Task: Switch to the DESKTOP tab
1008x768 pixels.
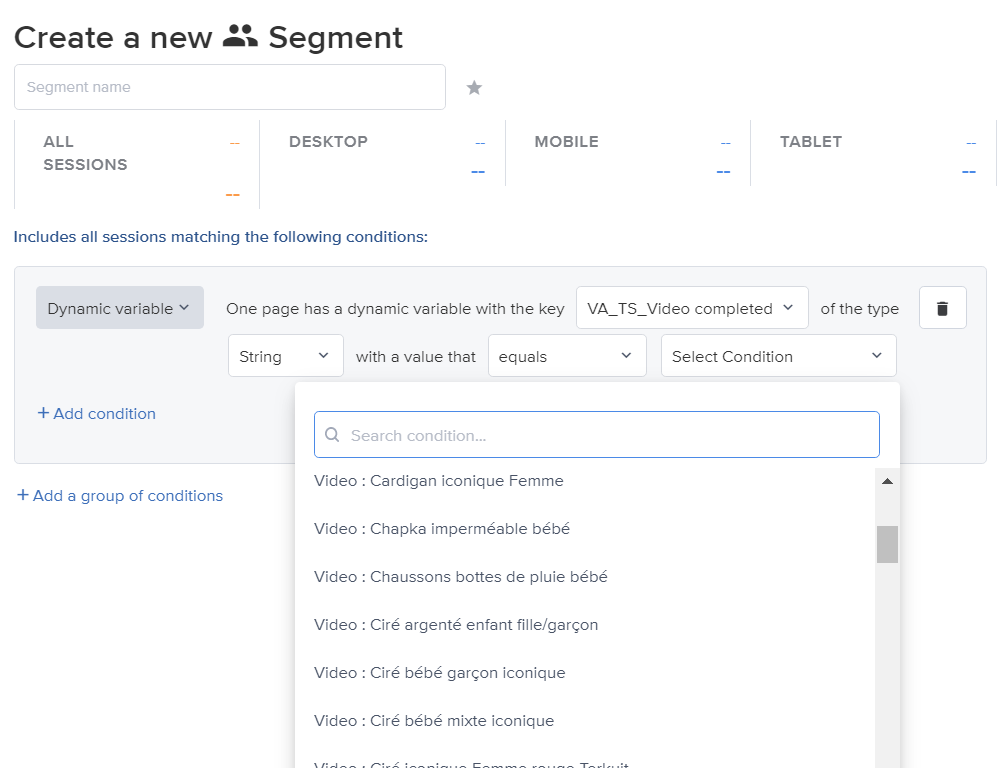Action: click(328, 141)
